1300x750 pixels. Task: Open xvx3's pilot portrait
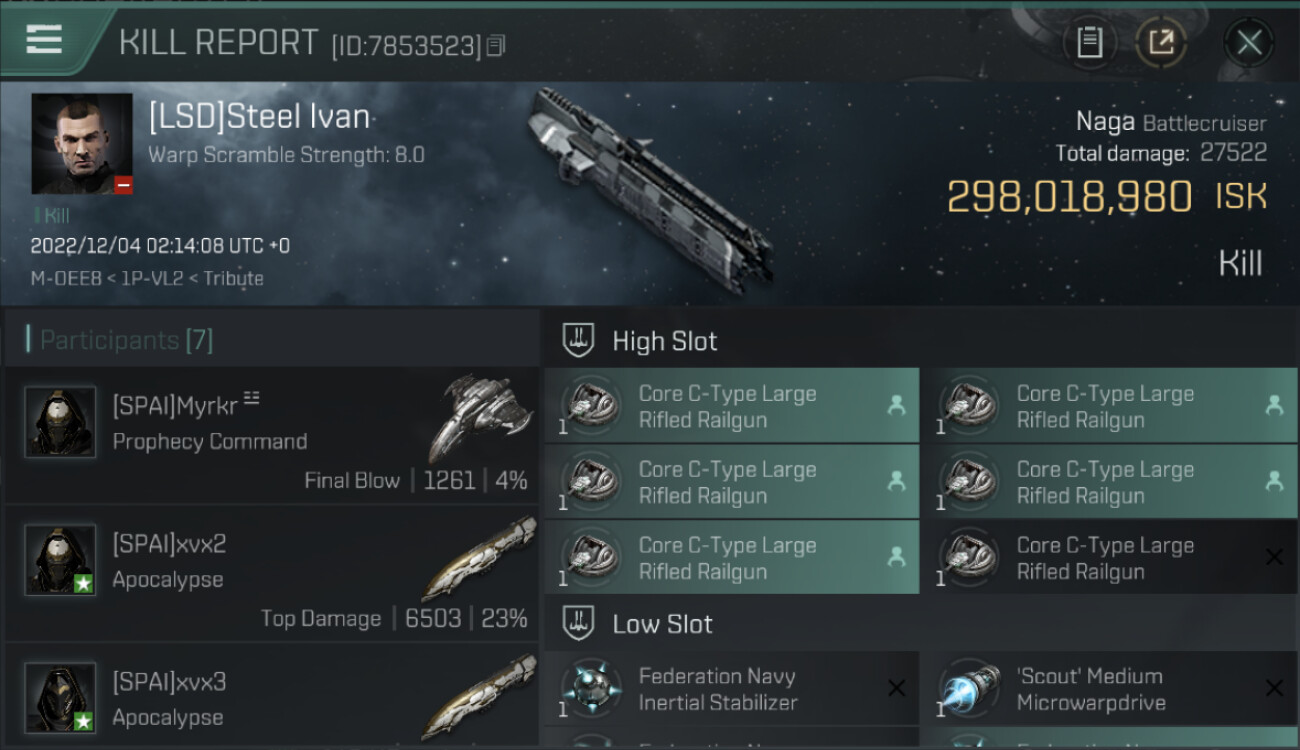(60, 698)
